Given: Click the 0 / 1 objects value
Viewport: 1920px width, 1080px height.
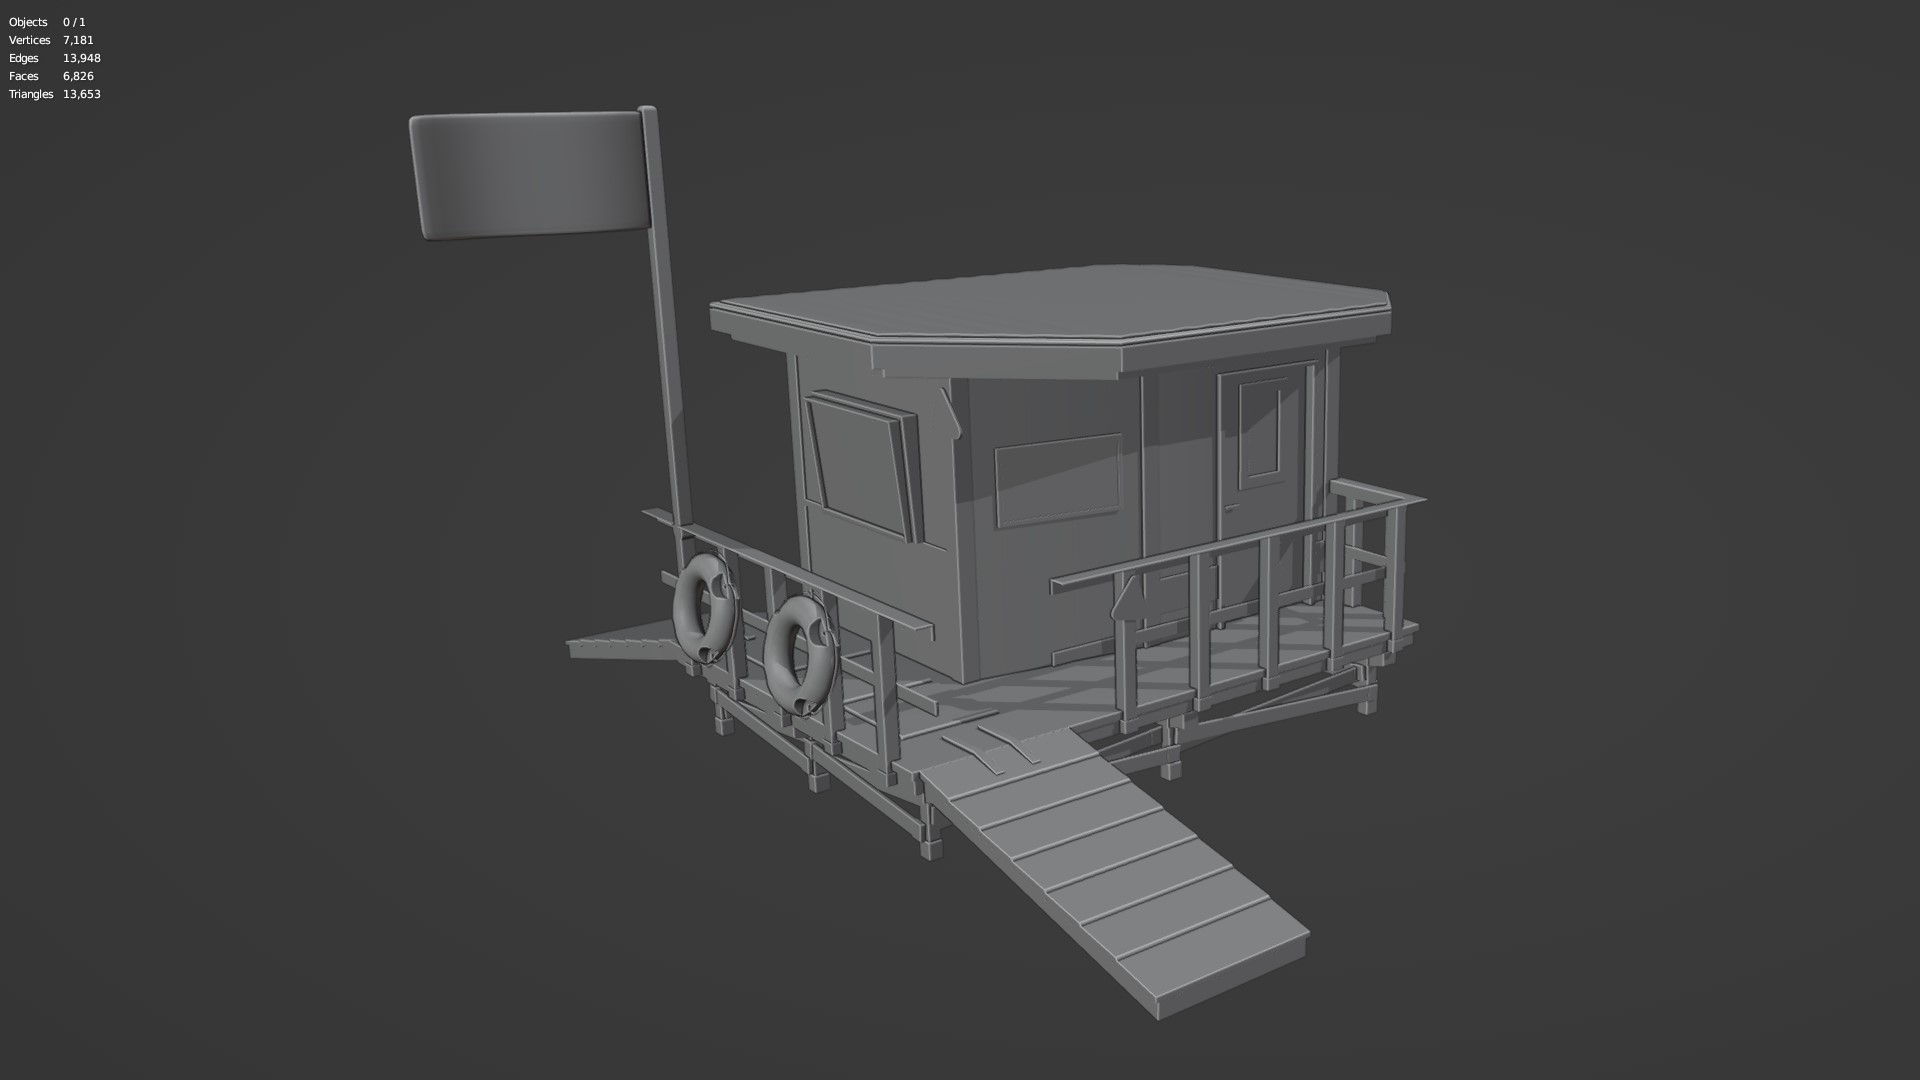Looking at the screenshot, I should click(x=72, y=22).
